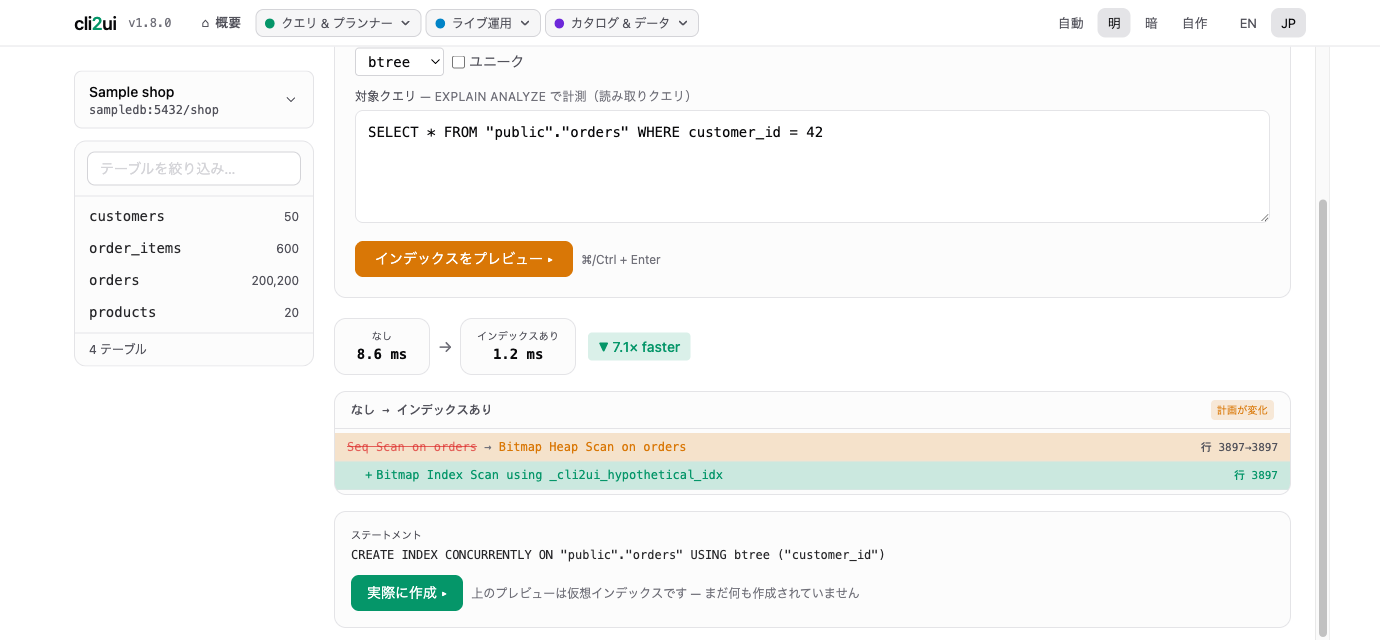Select the 暗 dark theme

pos(1151,23)
